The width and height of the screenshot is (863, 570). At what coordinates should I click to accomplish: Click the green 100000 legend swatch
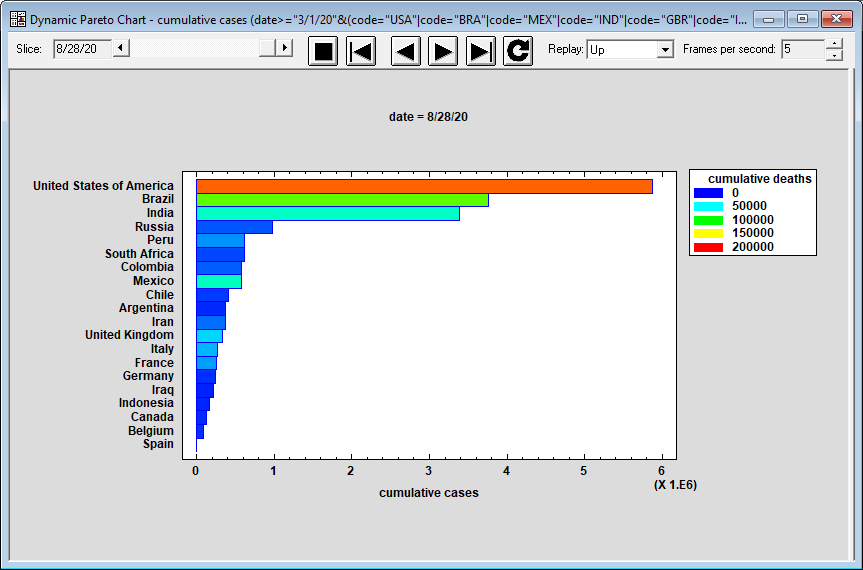click(x=708, y=220)
